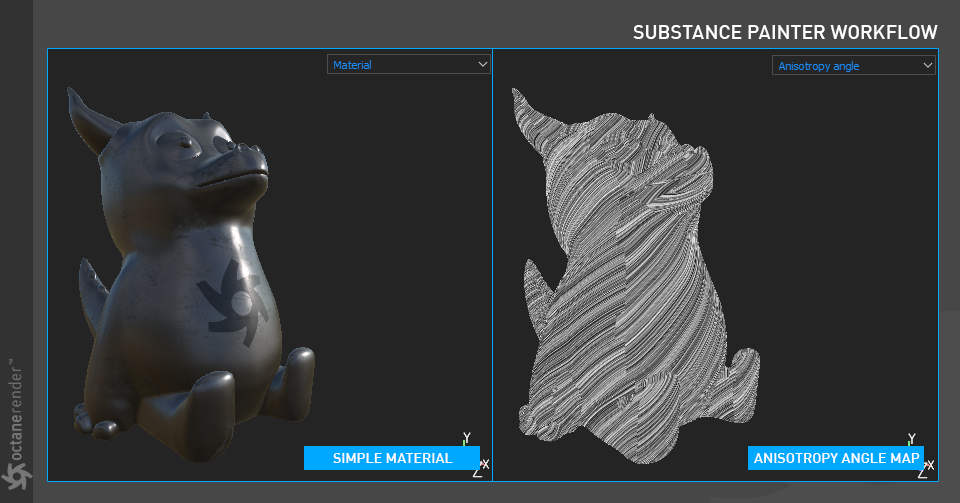Click the SIMPLE MATERIAL label

point(392,458)
